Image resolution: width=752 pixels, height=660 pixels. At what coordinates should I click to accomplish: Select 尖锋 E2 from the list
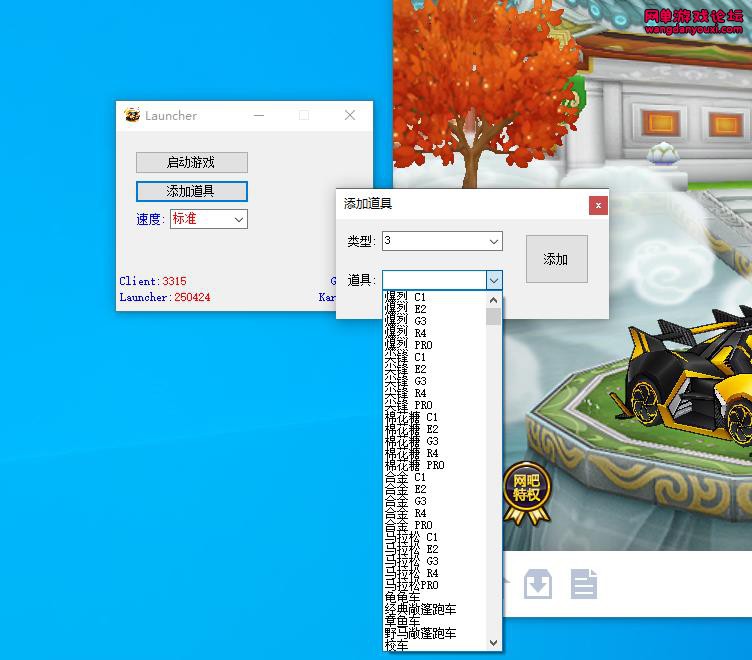point(435,369)
